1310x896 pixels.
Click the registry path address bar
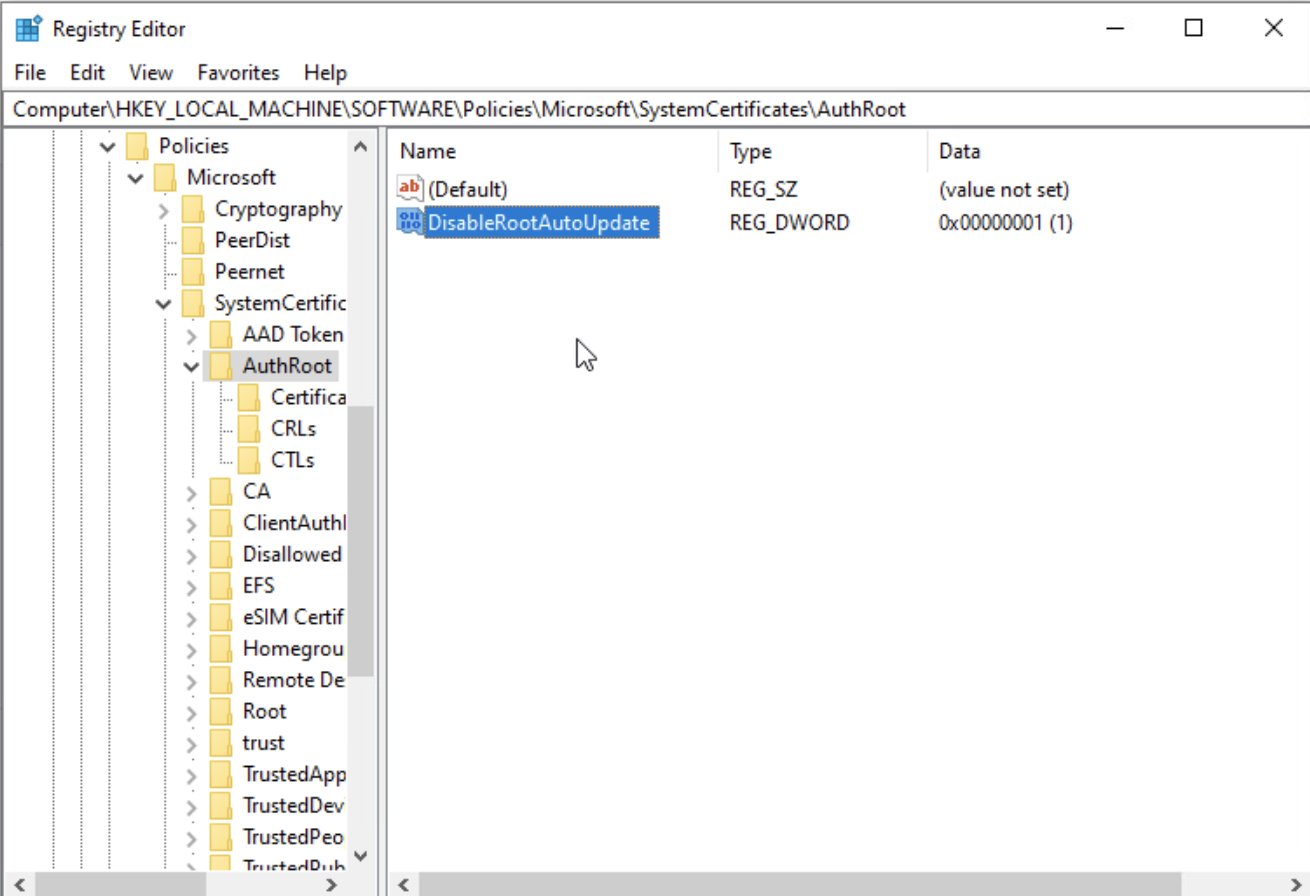tap(650, 109)
